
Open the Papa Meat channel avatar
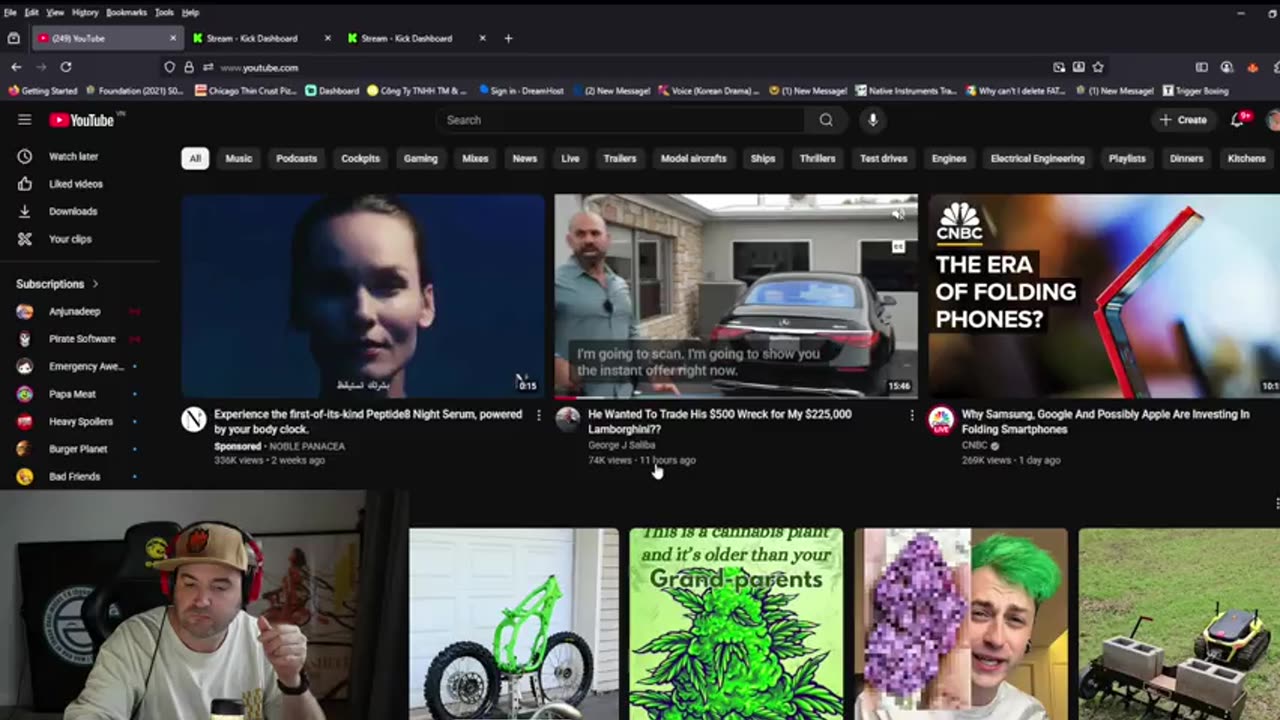click(x=25, y=394)
